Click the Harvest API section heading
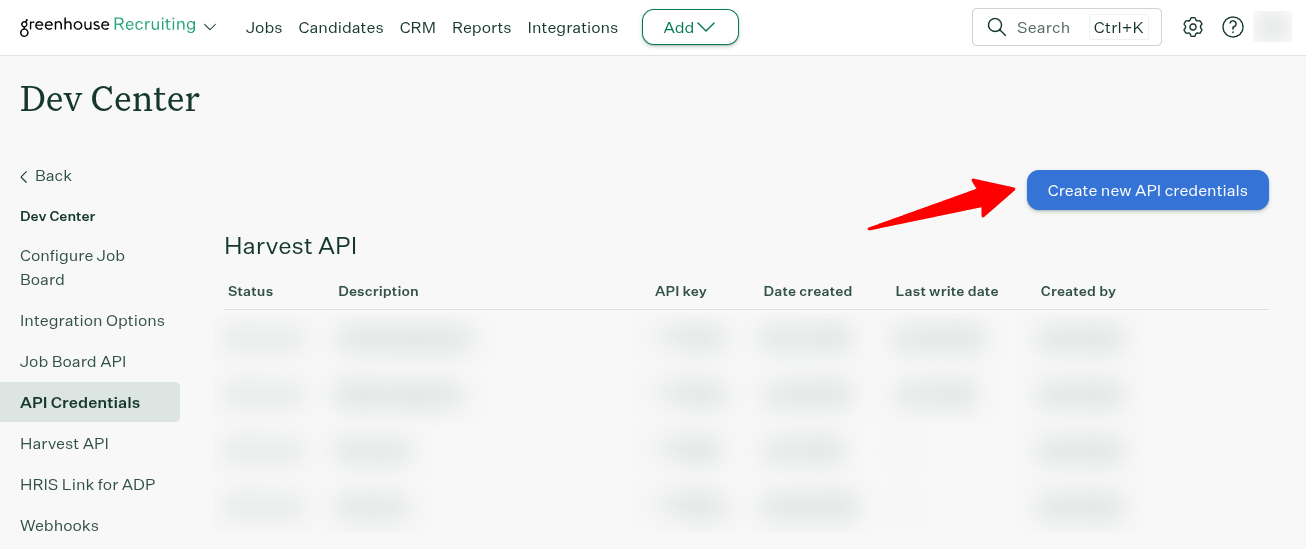The image size is (1306, 549). coord(290,246)
